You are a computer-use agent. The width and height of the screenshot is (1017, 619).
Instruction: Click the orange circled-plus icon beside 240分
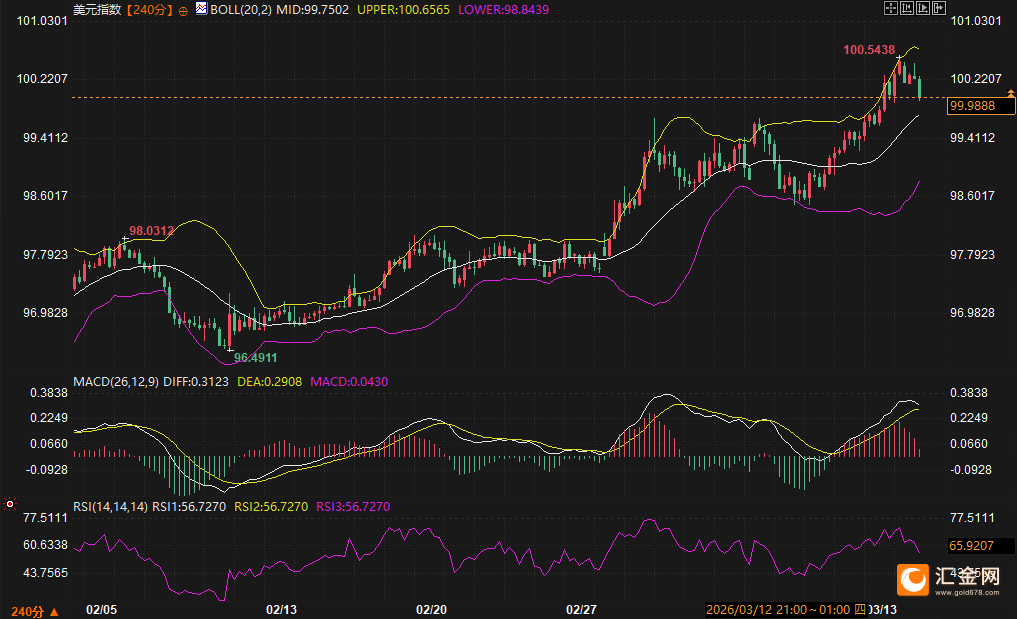click(x=183, y=9)
